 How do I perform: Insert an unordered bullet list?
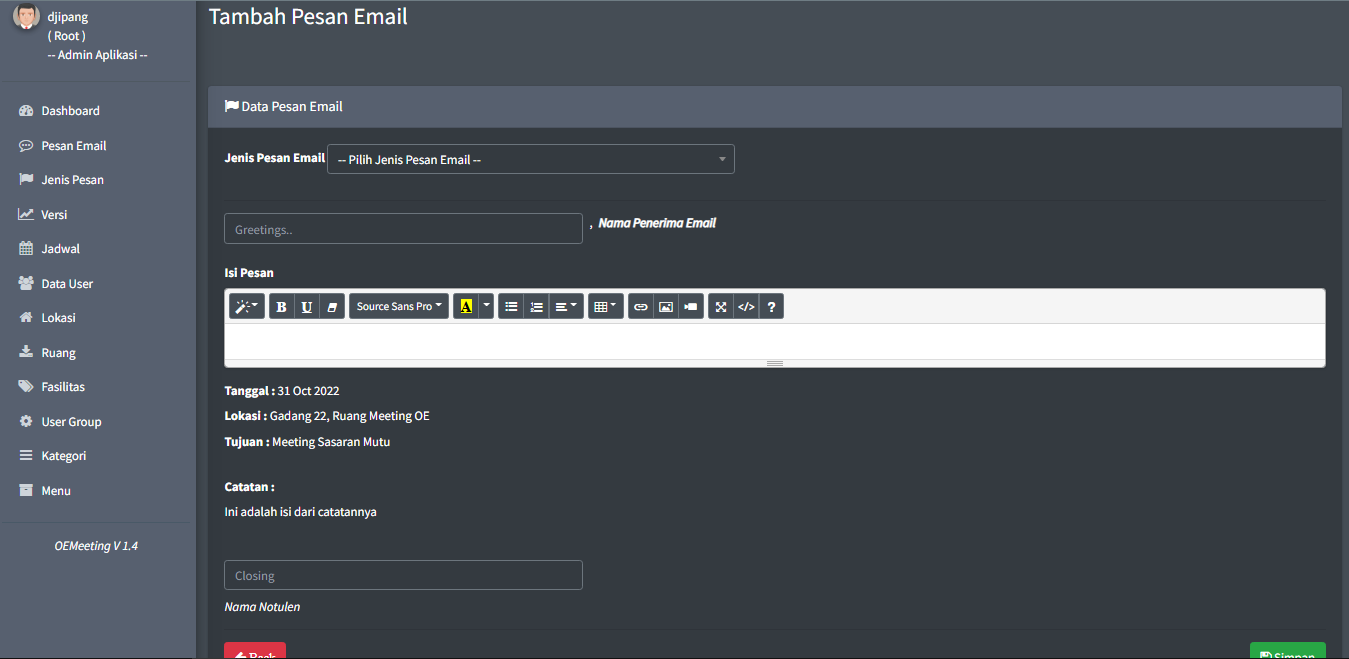(x=511, y=307)
